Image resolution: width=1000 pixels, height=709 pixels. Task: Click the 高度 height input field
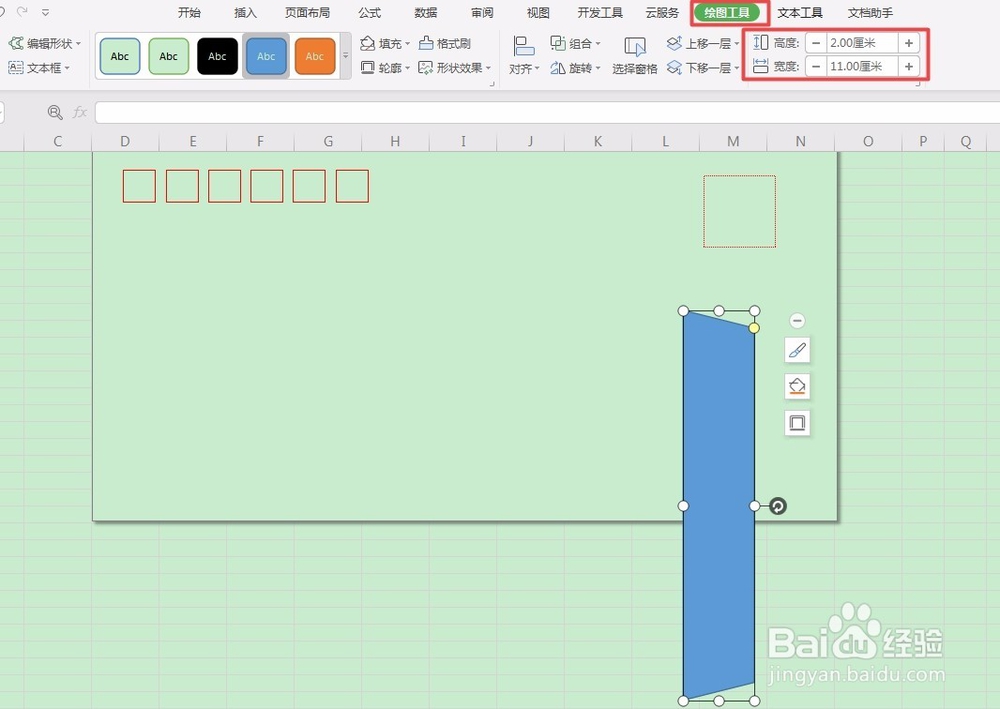862,43
